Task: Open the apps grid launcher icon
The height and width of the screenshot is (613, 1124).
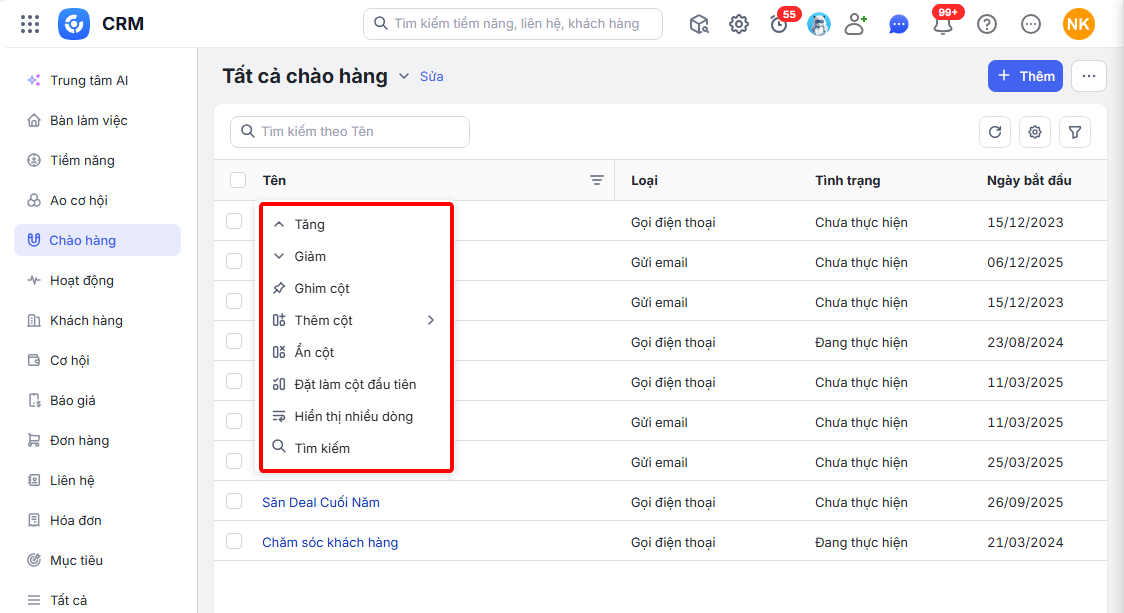Action: coord(30,24)
